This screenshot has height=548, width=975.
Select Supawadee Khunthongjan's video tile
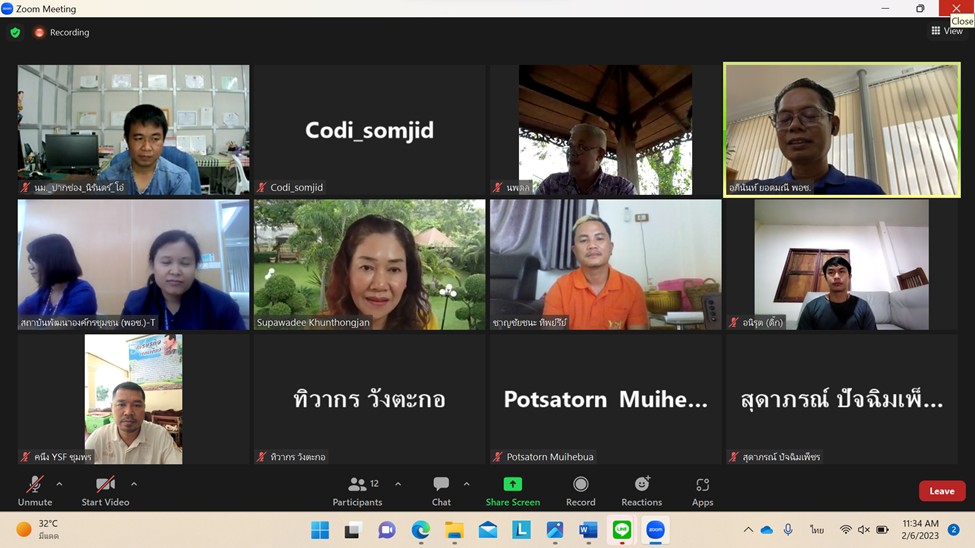(x=369, y=264)
